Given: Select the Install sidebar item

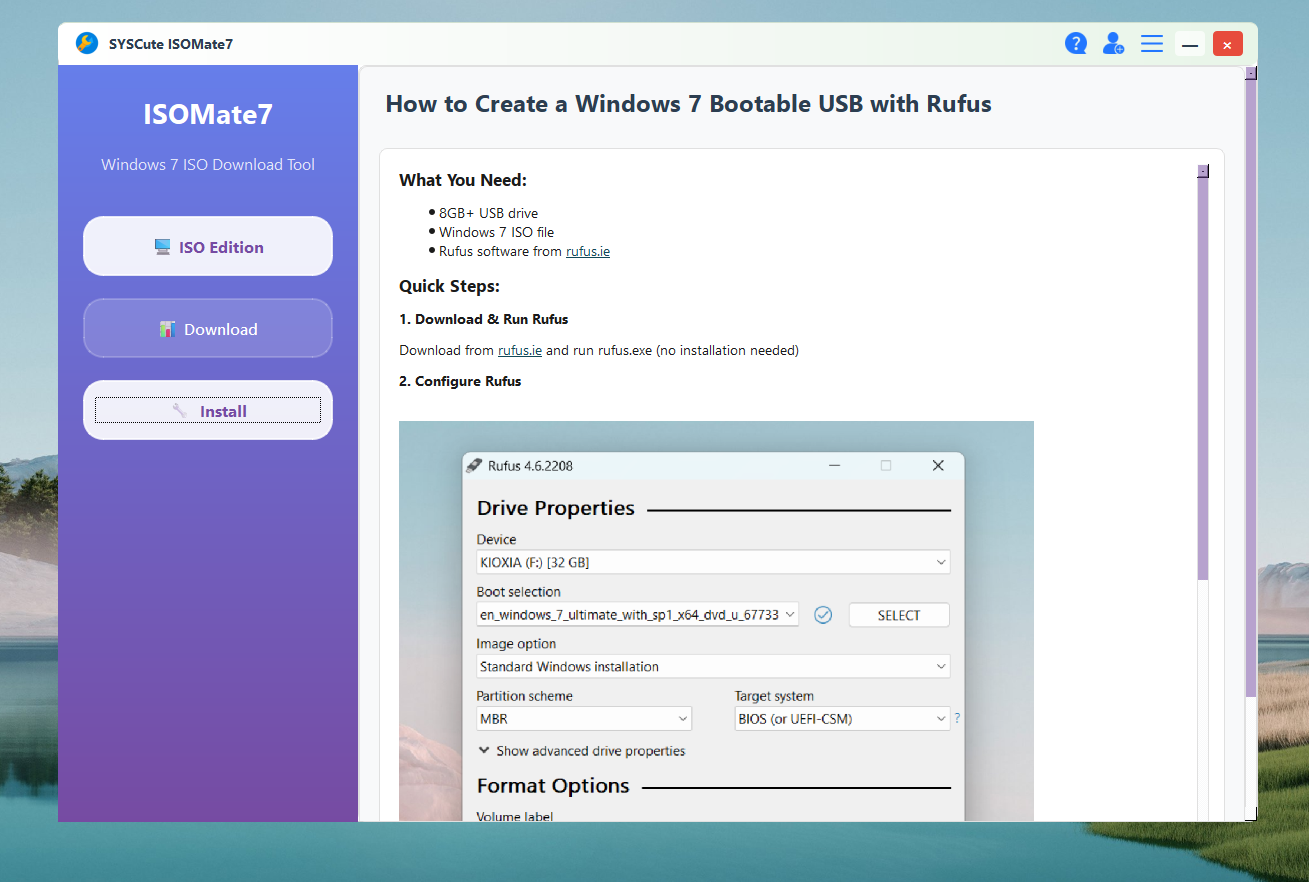Looking at the screenshot, I should [208, 411].
